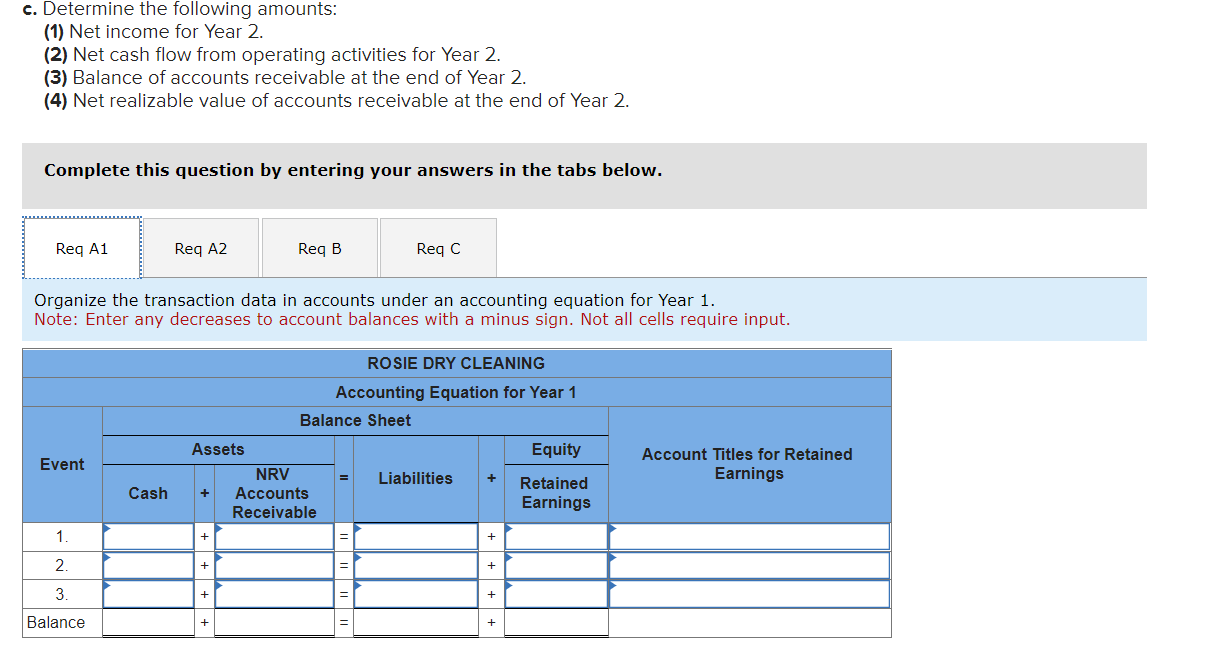Screen dimensions: 1210x647
Task: Click the Cash cell for event 3
Action: click(x=148, y=594)
